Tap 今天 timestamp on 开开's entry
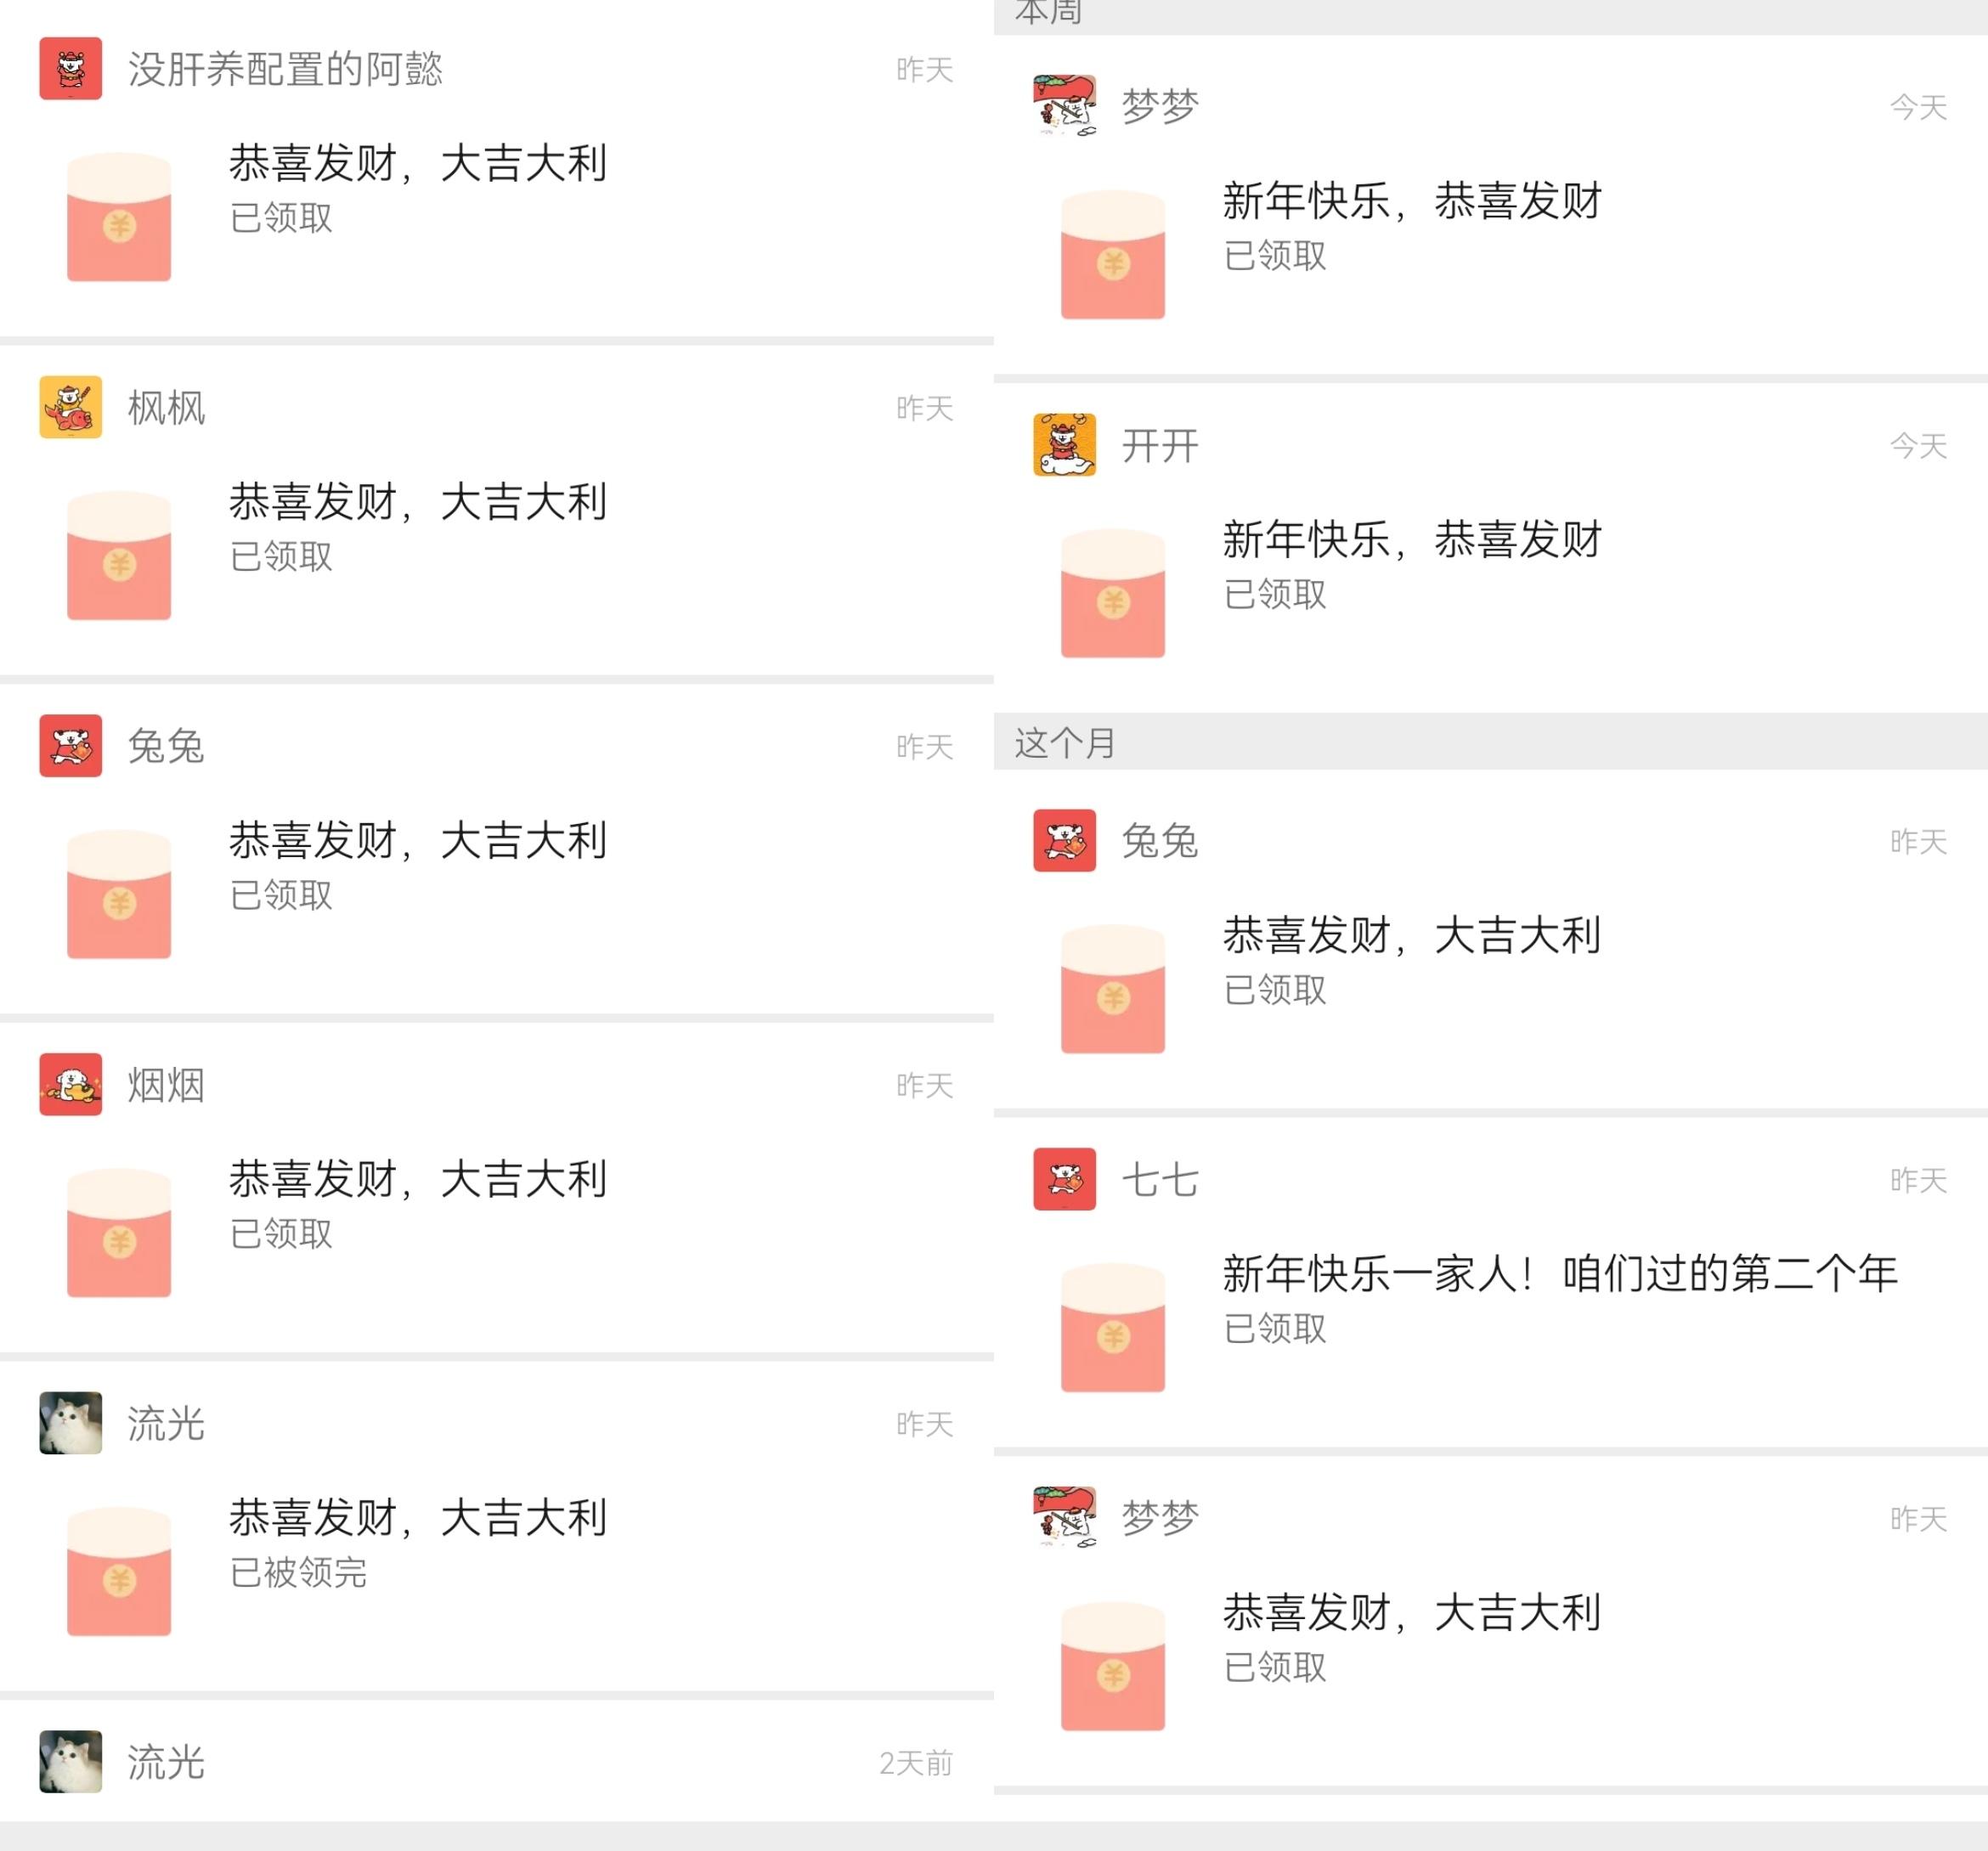Screen dimensions: 1988x1851 (1918, 446)
